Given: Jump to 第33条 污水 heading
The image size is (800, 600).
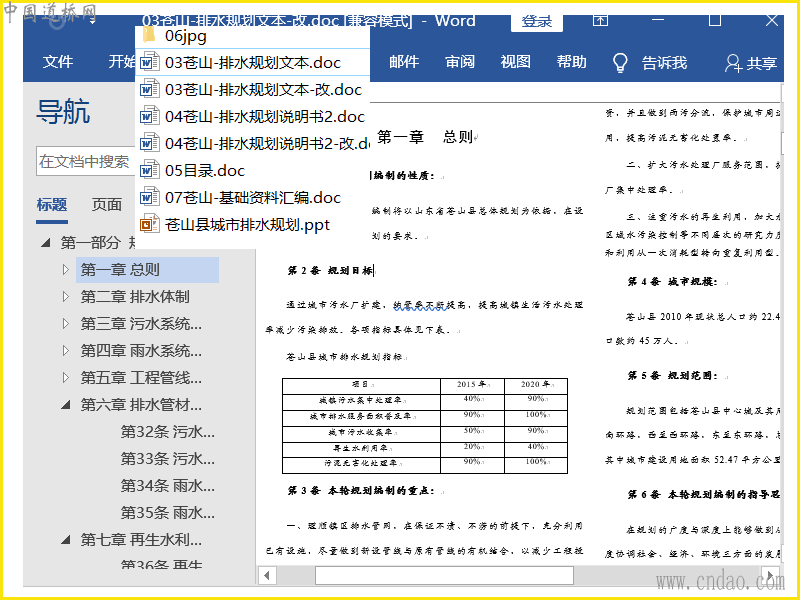Looking at the screenshot, I should point(167,459).
